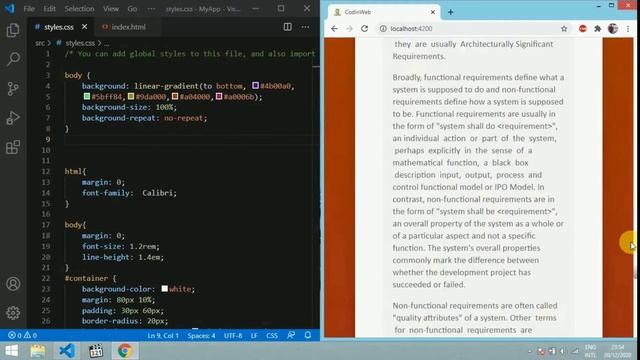Change file encoding UTF-8

[233, 336]
